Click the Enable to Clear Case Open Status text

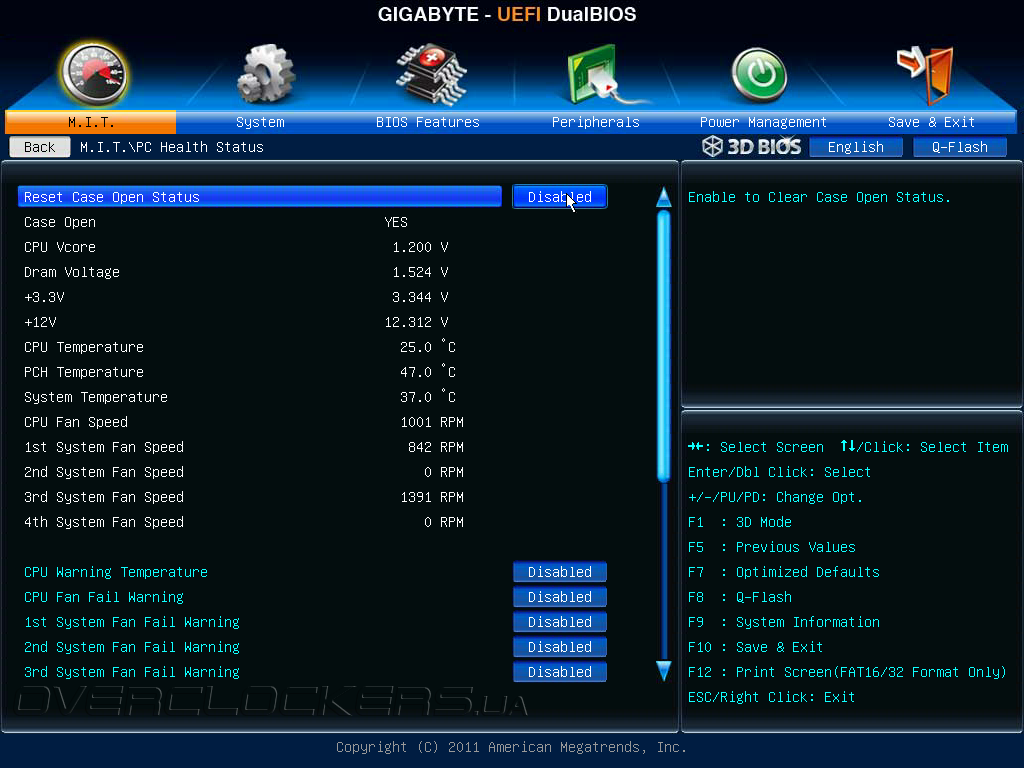point(819,197)
